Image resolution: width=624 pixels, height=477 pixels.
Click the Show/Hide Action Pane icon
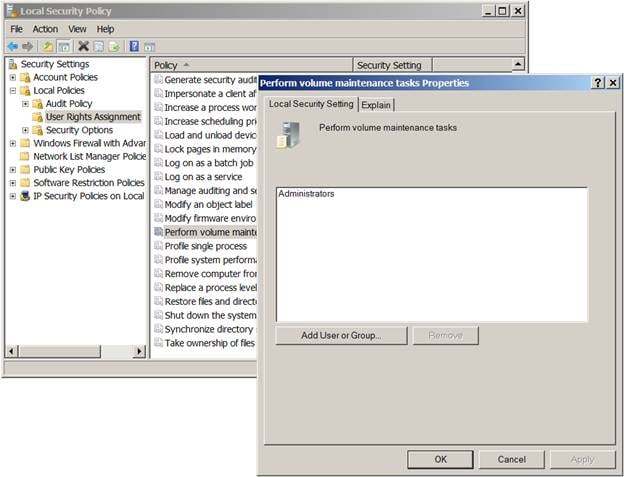point(149,47)
